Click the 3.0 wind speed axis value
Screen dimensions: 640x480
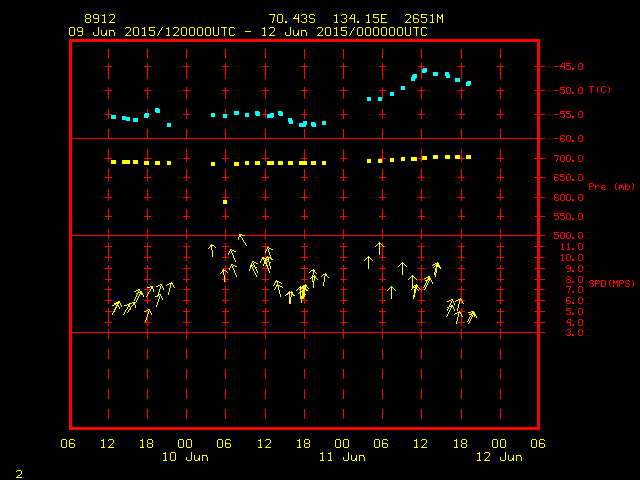click(x=574, y=333)
